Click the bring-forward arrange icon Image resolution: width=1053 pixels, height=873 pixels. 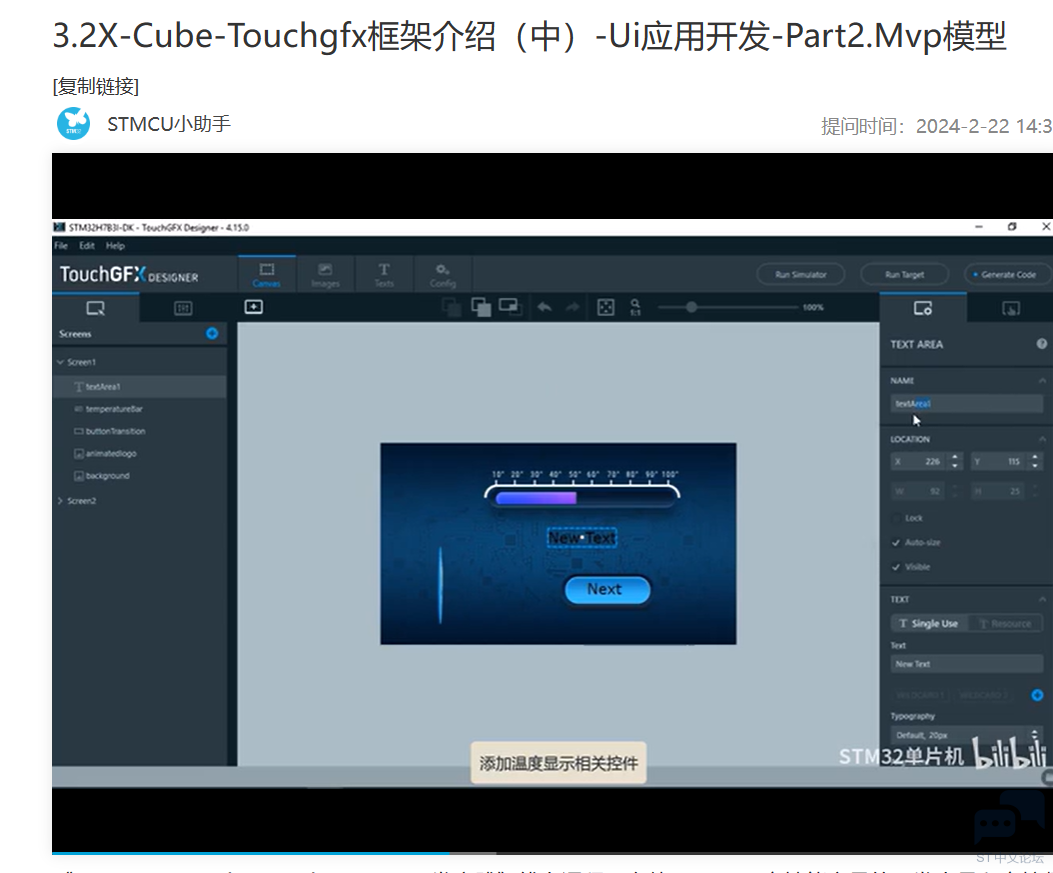coord(481,308)
